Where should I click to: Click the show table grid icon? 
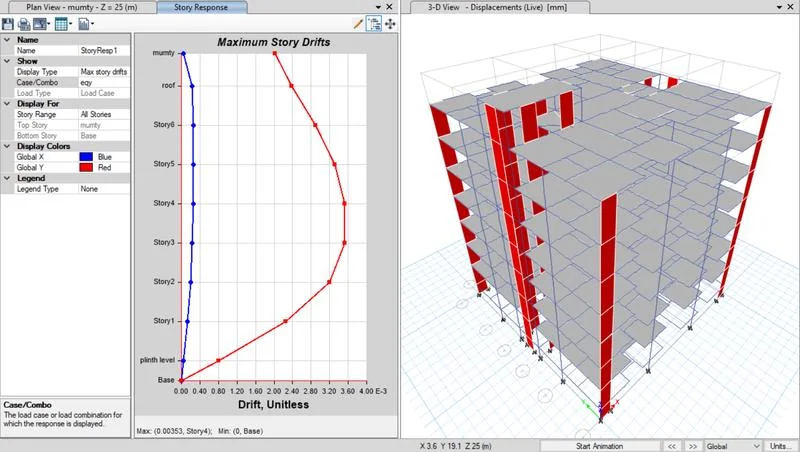61,24
